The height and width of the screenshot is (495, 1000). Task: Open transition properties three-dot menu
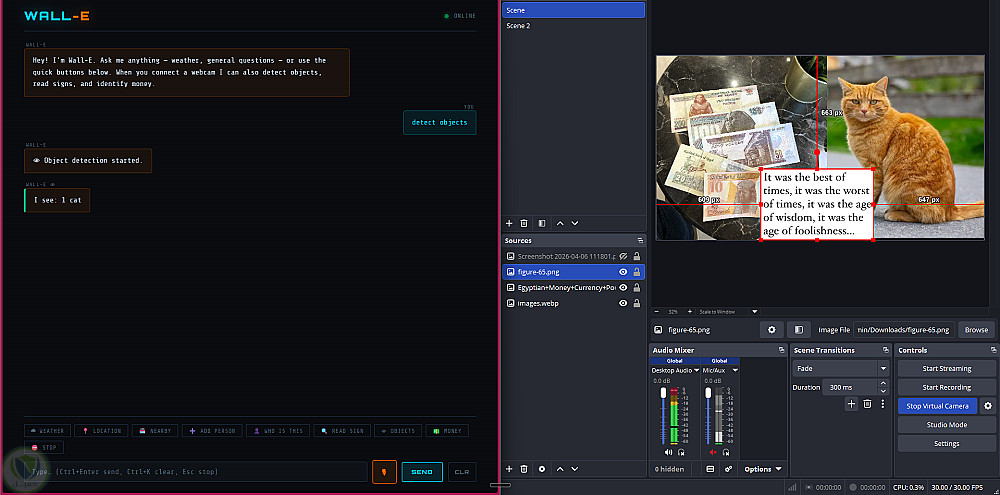pos(883,404)
